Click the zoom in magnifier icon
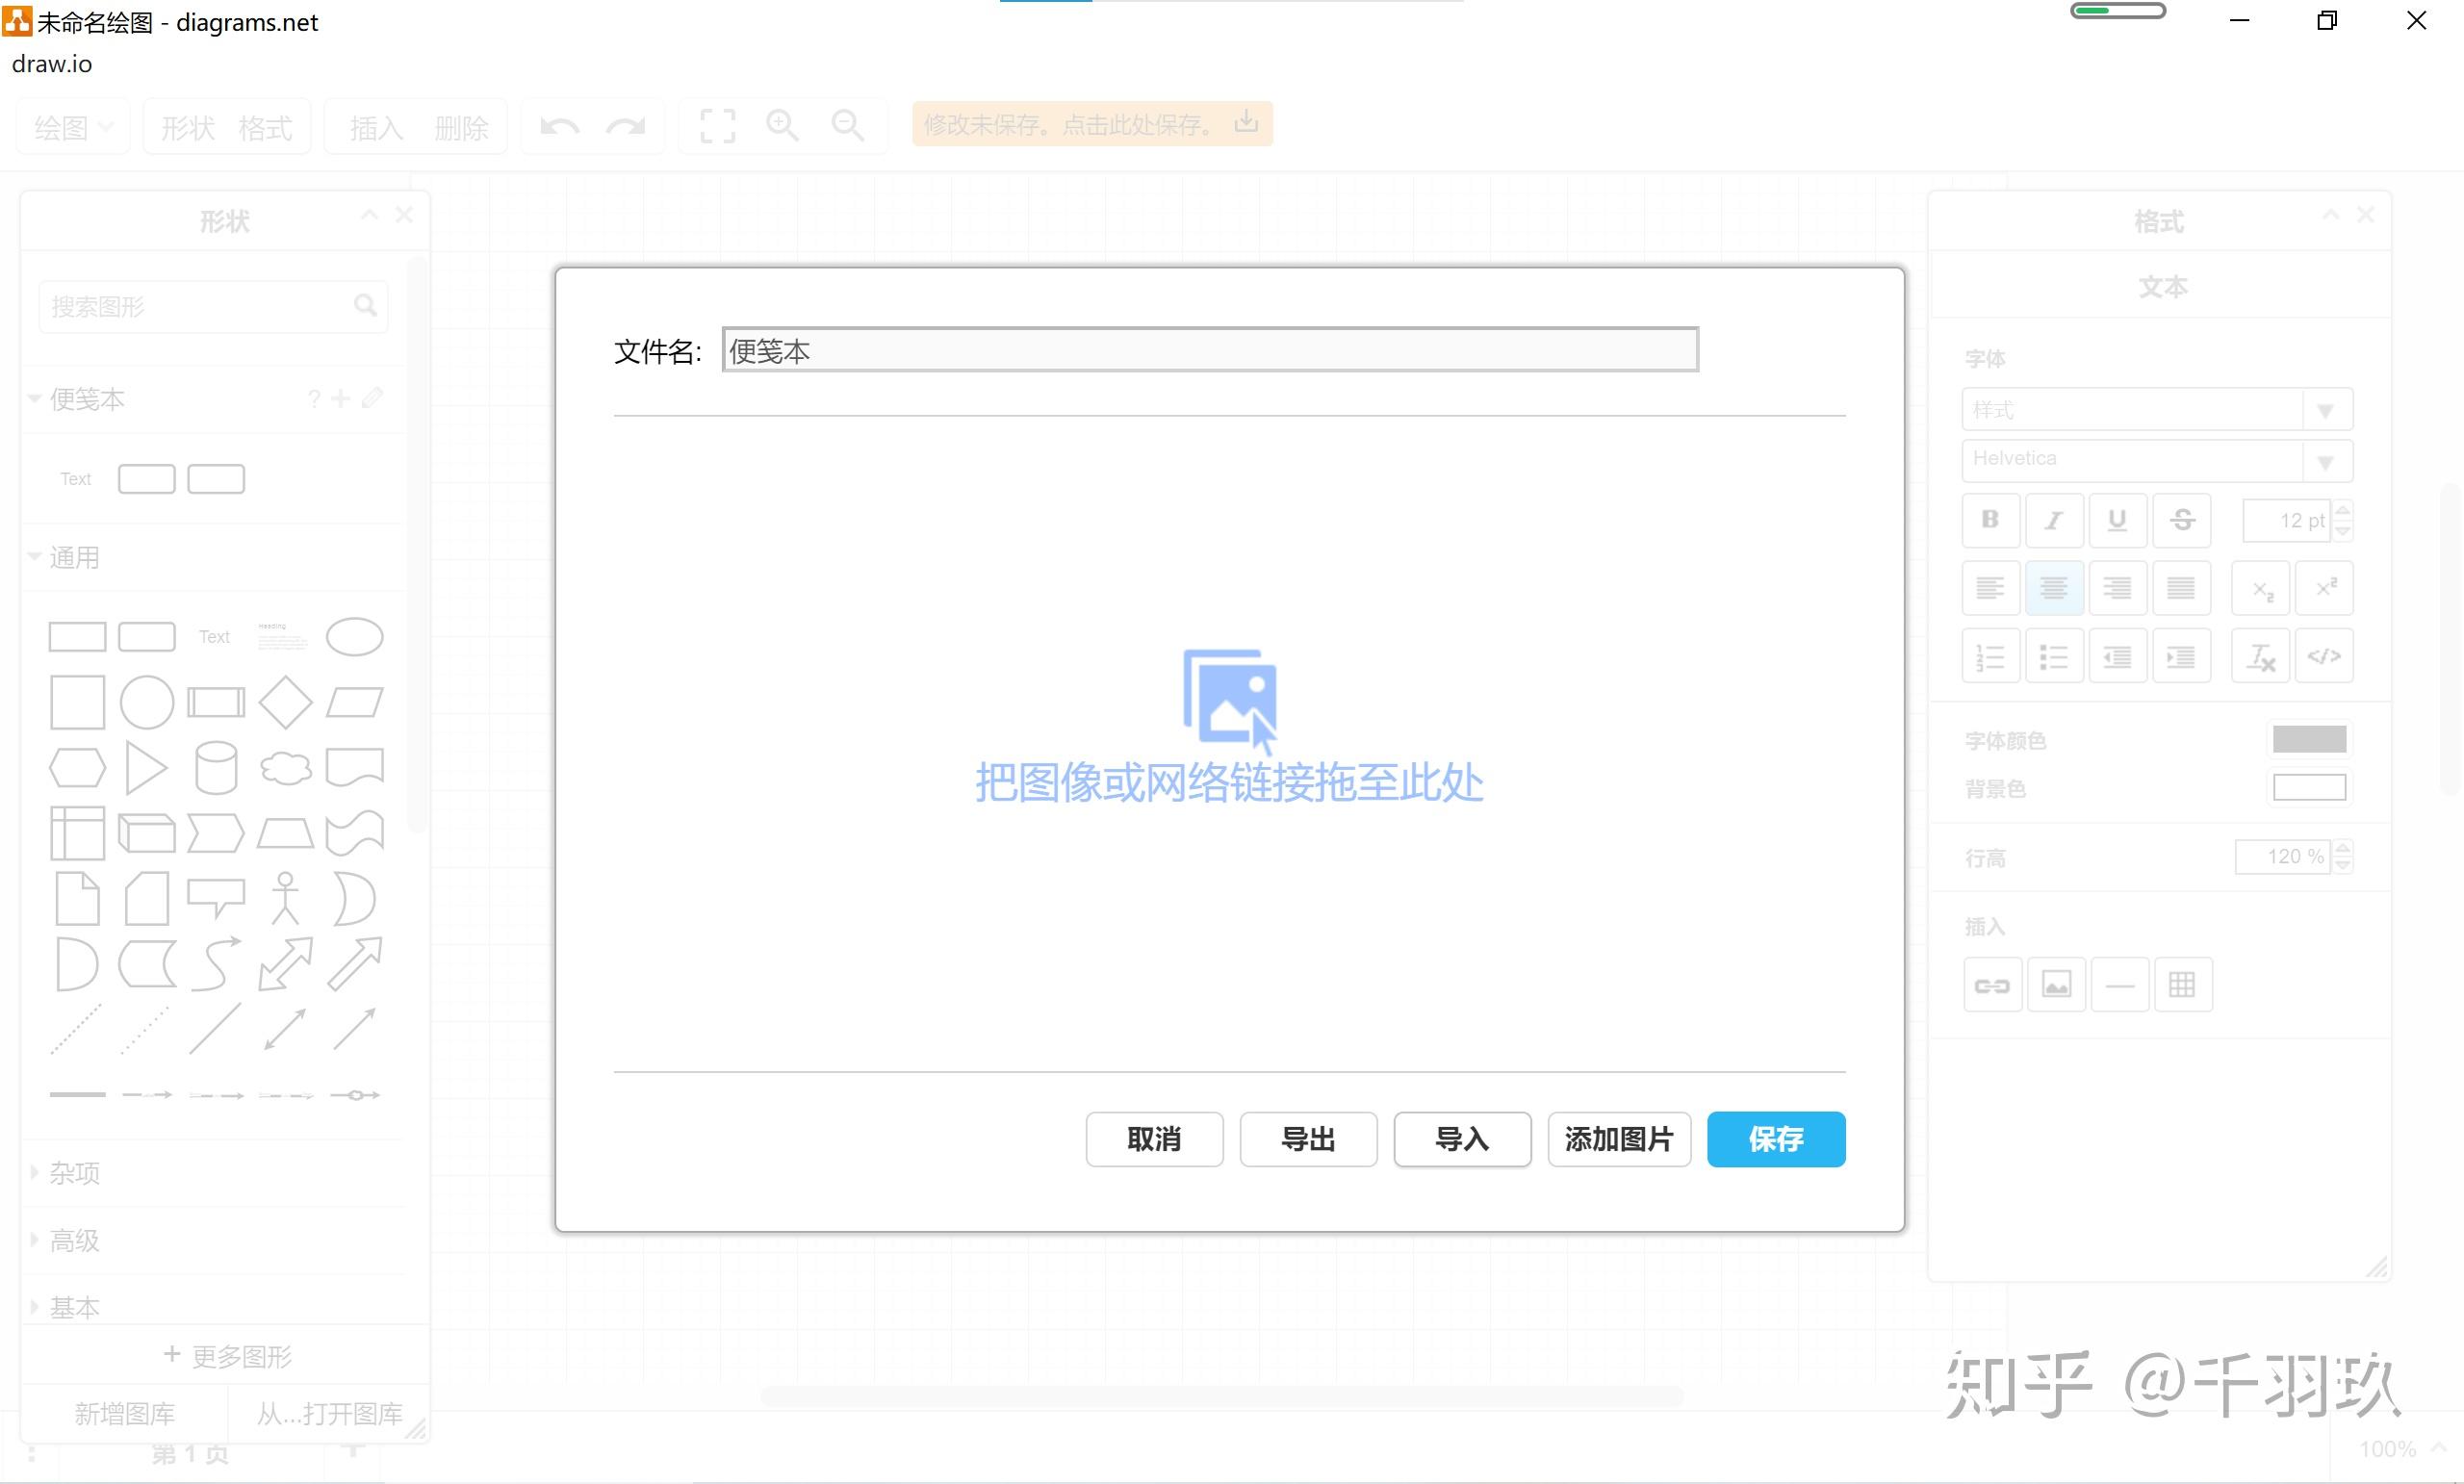This screenshot has width=2464, height=1484. 782,126
